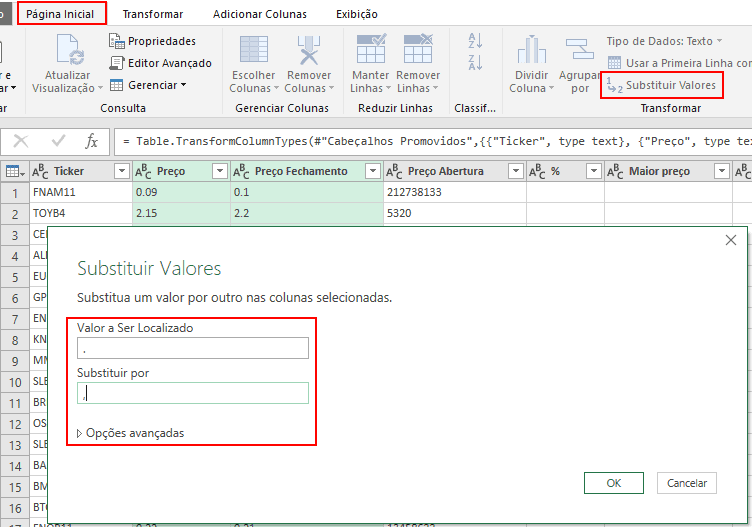
Task: Select cell FNAM11 in Ticker column
Action: coord(81,192)
